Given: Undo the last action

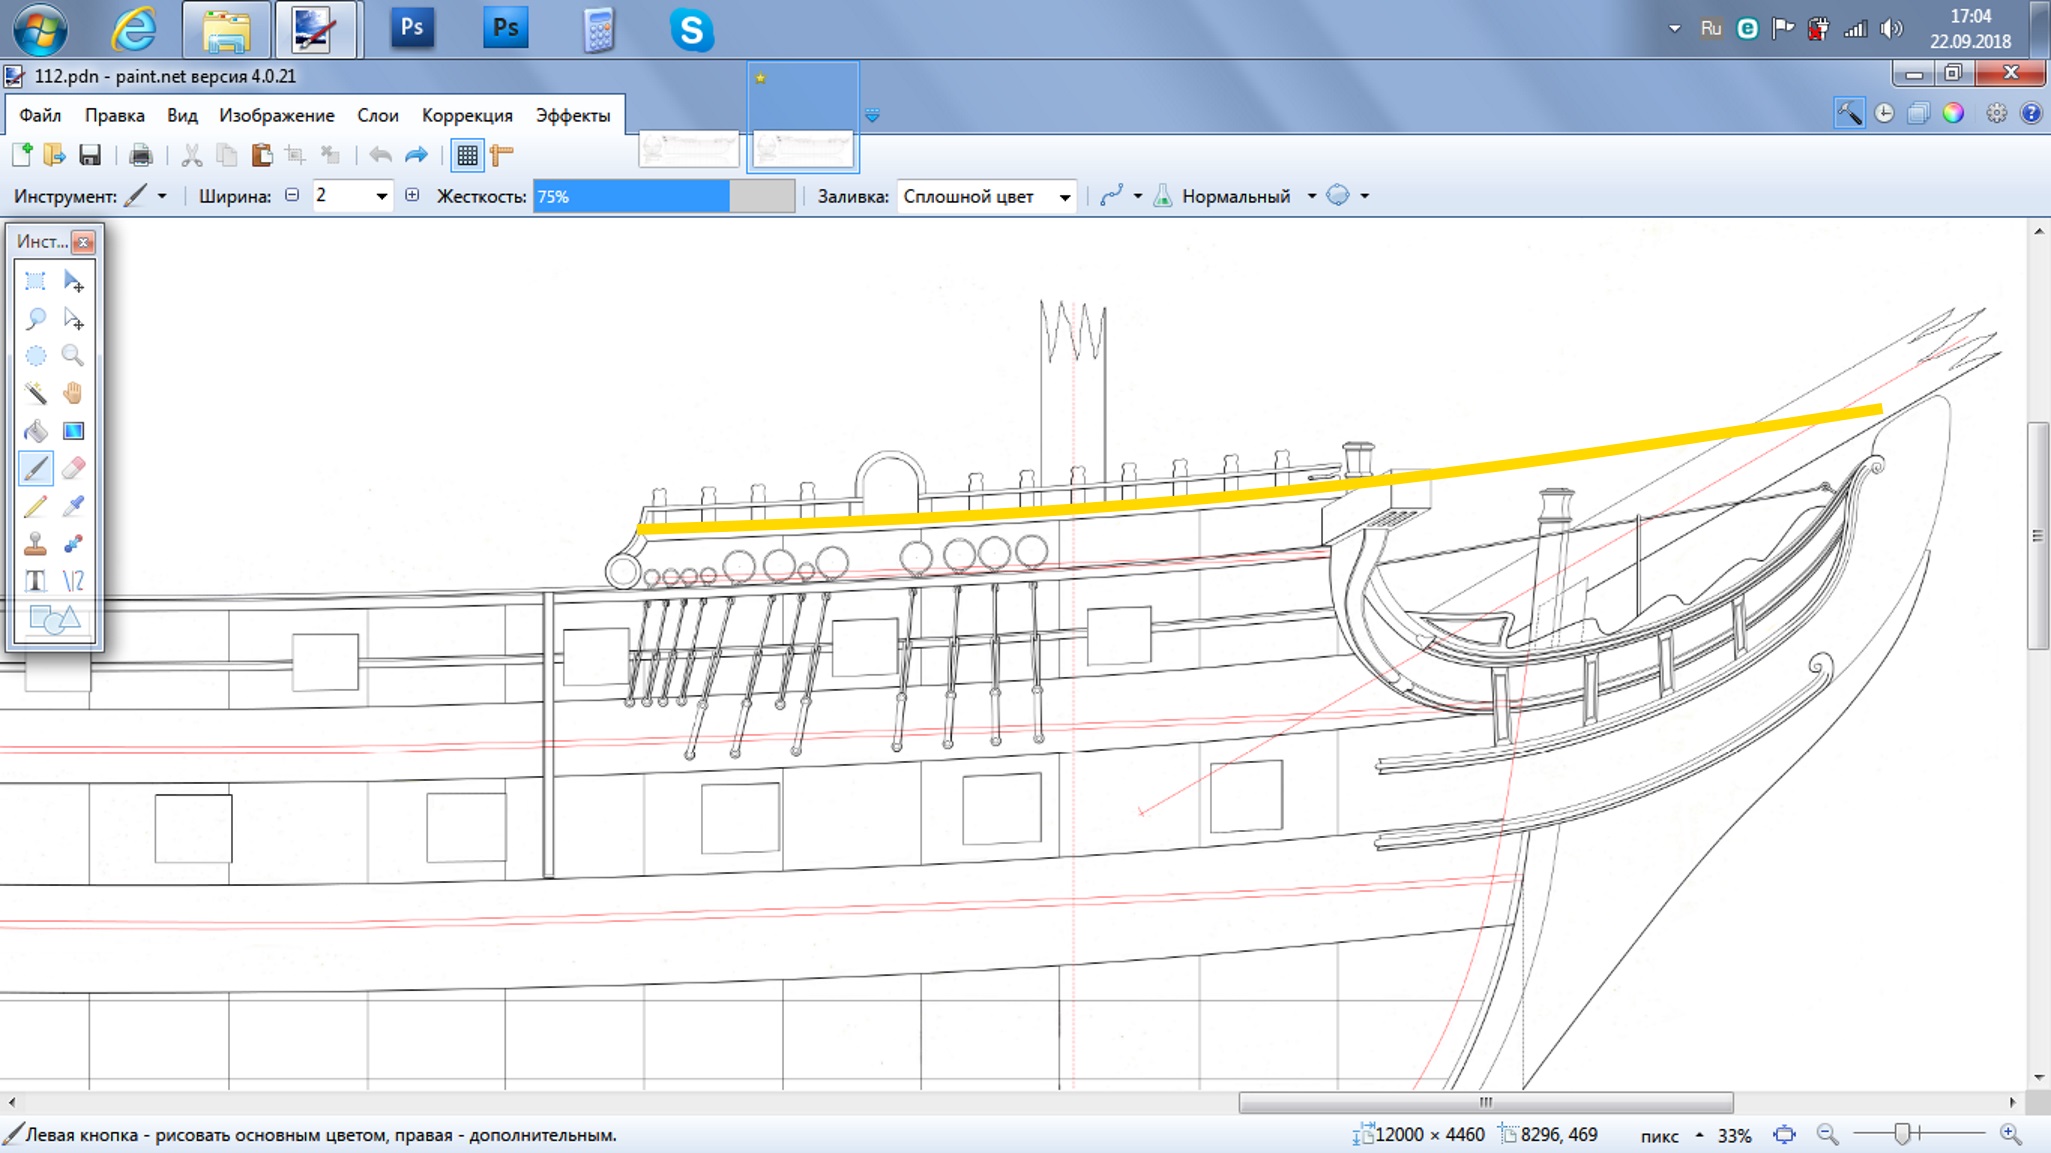Looking at the screenshot, I should coord(381,155).
